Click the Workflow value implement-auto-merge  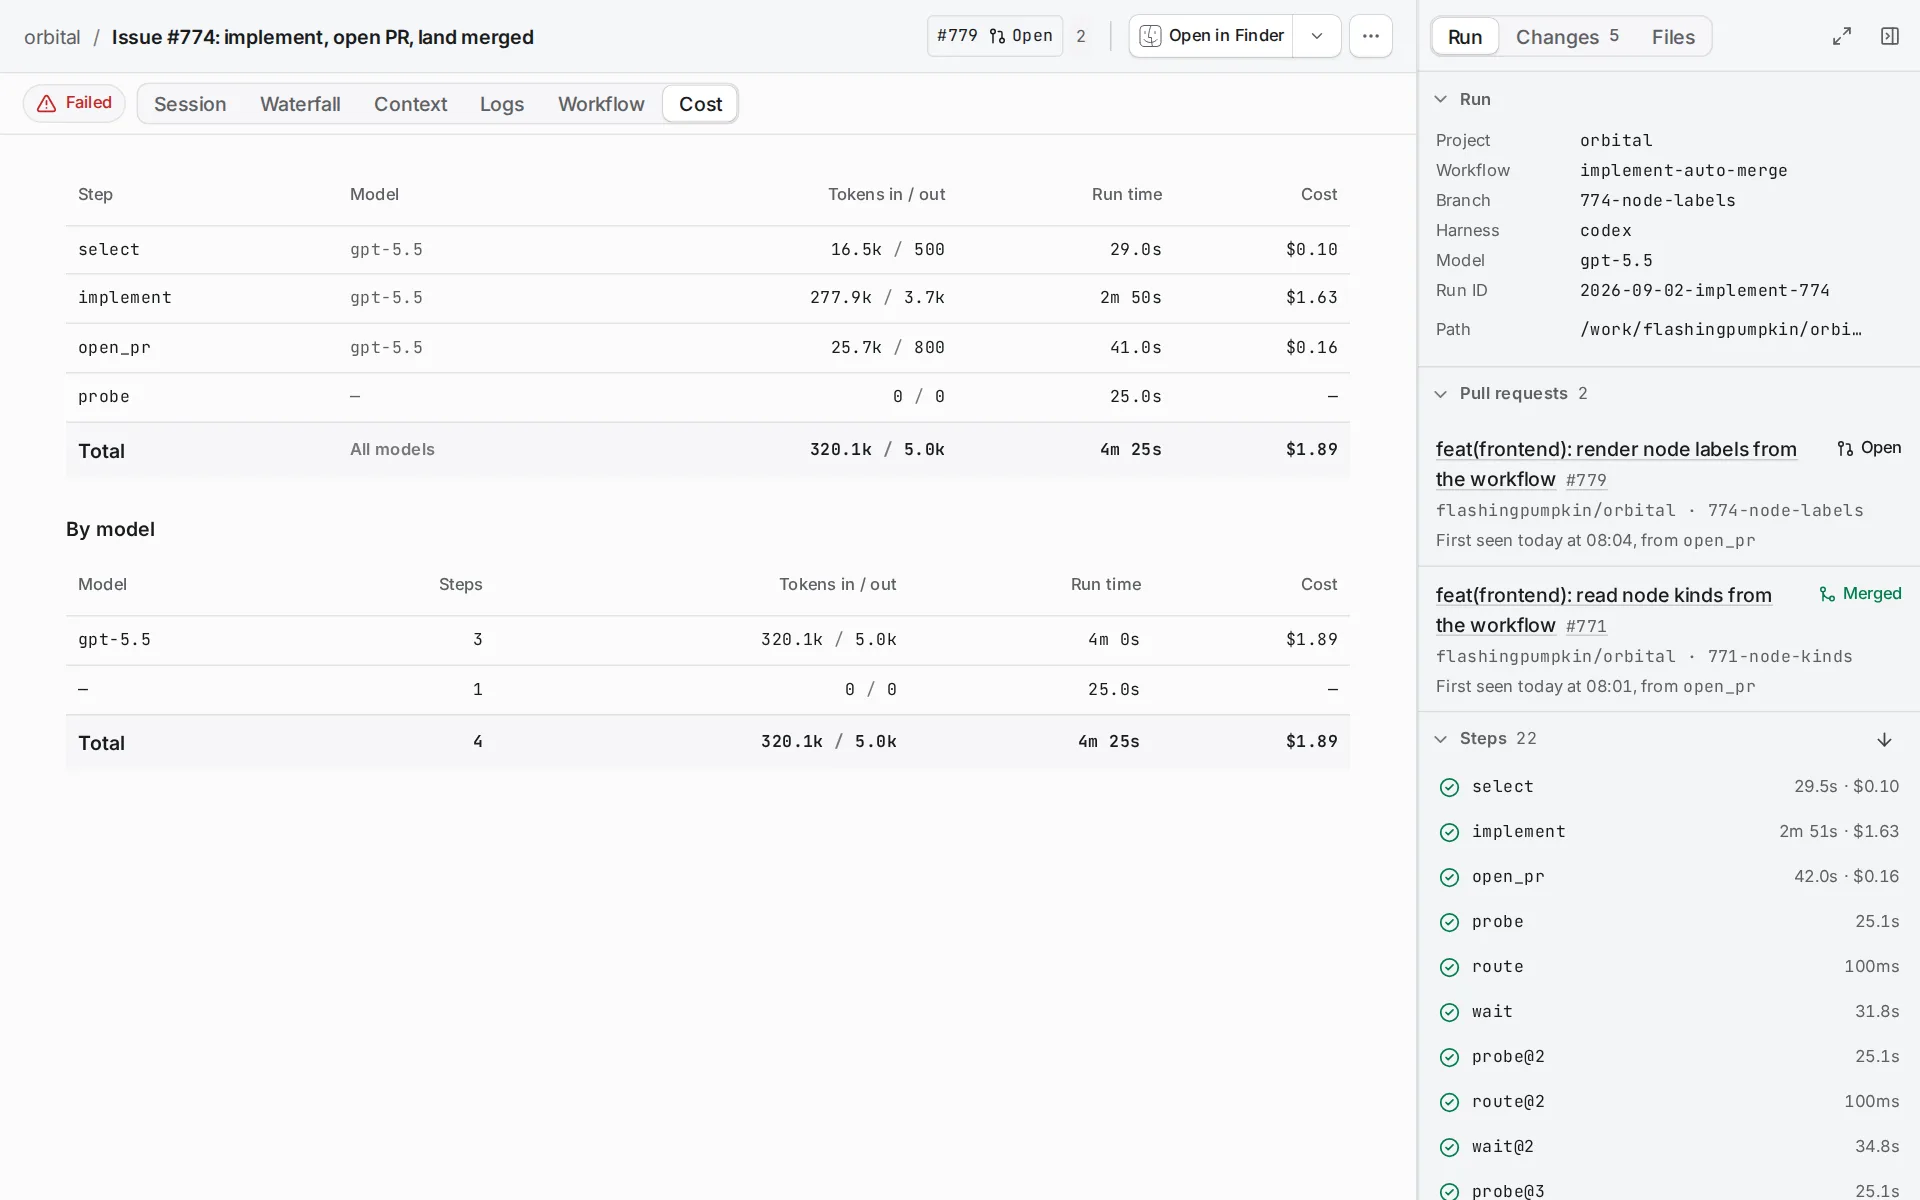click(1683, 171)
